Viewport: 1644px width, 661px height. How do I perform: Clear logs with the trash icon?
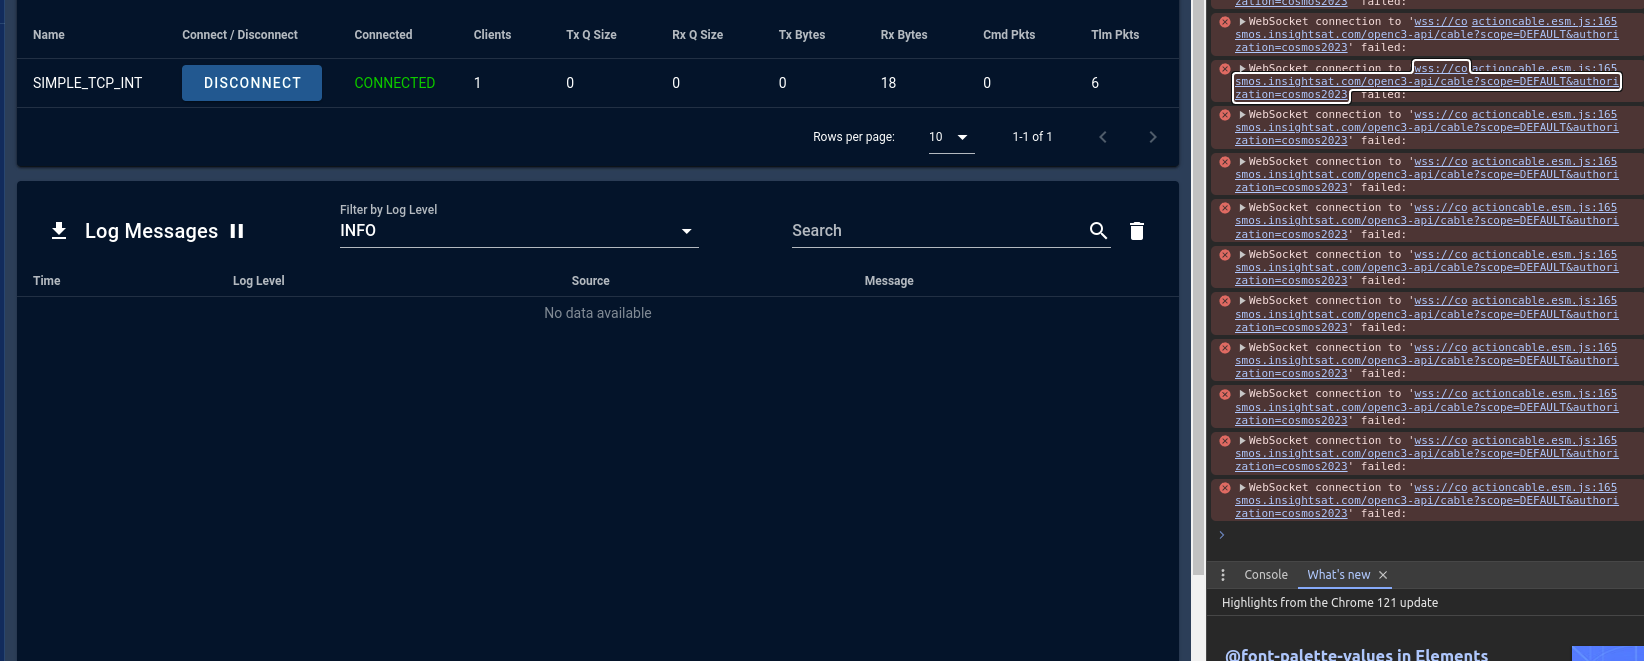point(1137,231)
